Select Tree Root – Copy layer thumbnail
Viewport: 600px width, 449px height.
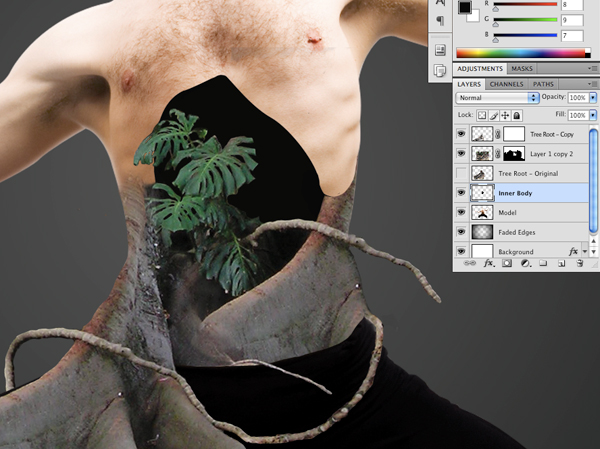point(482,134)
